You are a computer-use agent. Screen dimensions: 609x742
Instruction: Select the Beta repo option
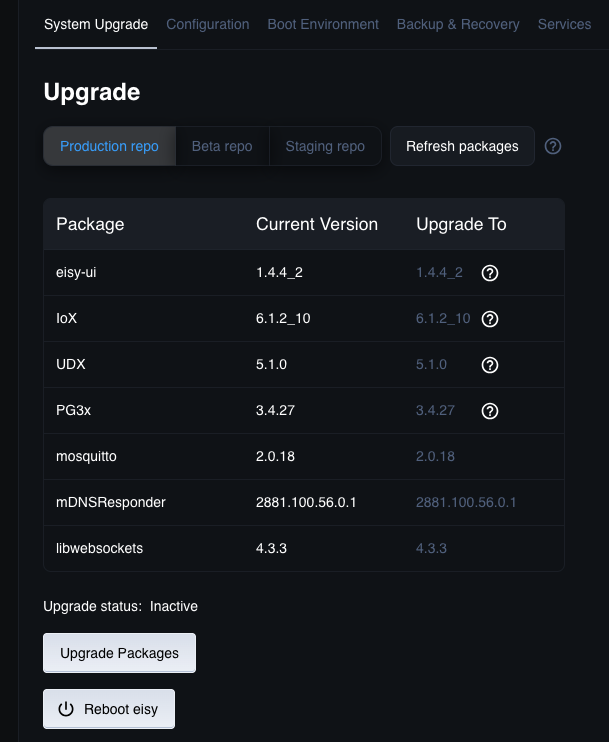(x=222, y=146)
